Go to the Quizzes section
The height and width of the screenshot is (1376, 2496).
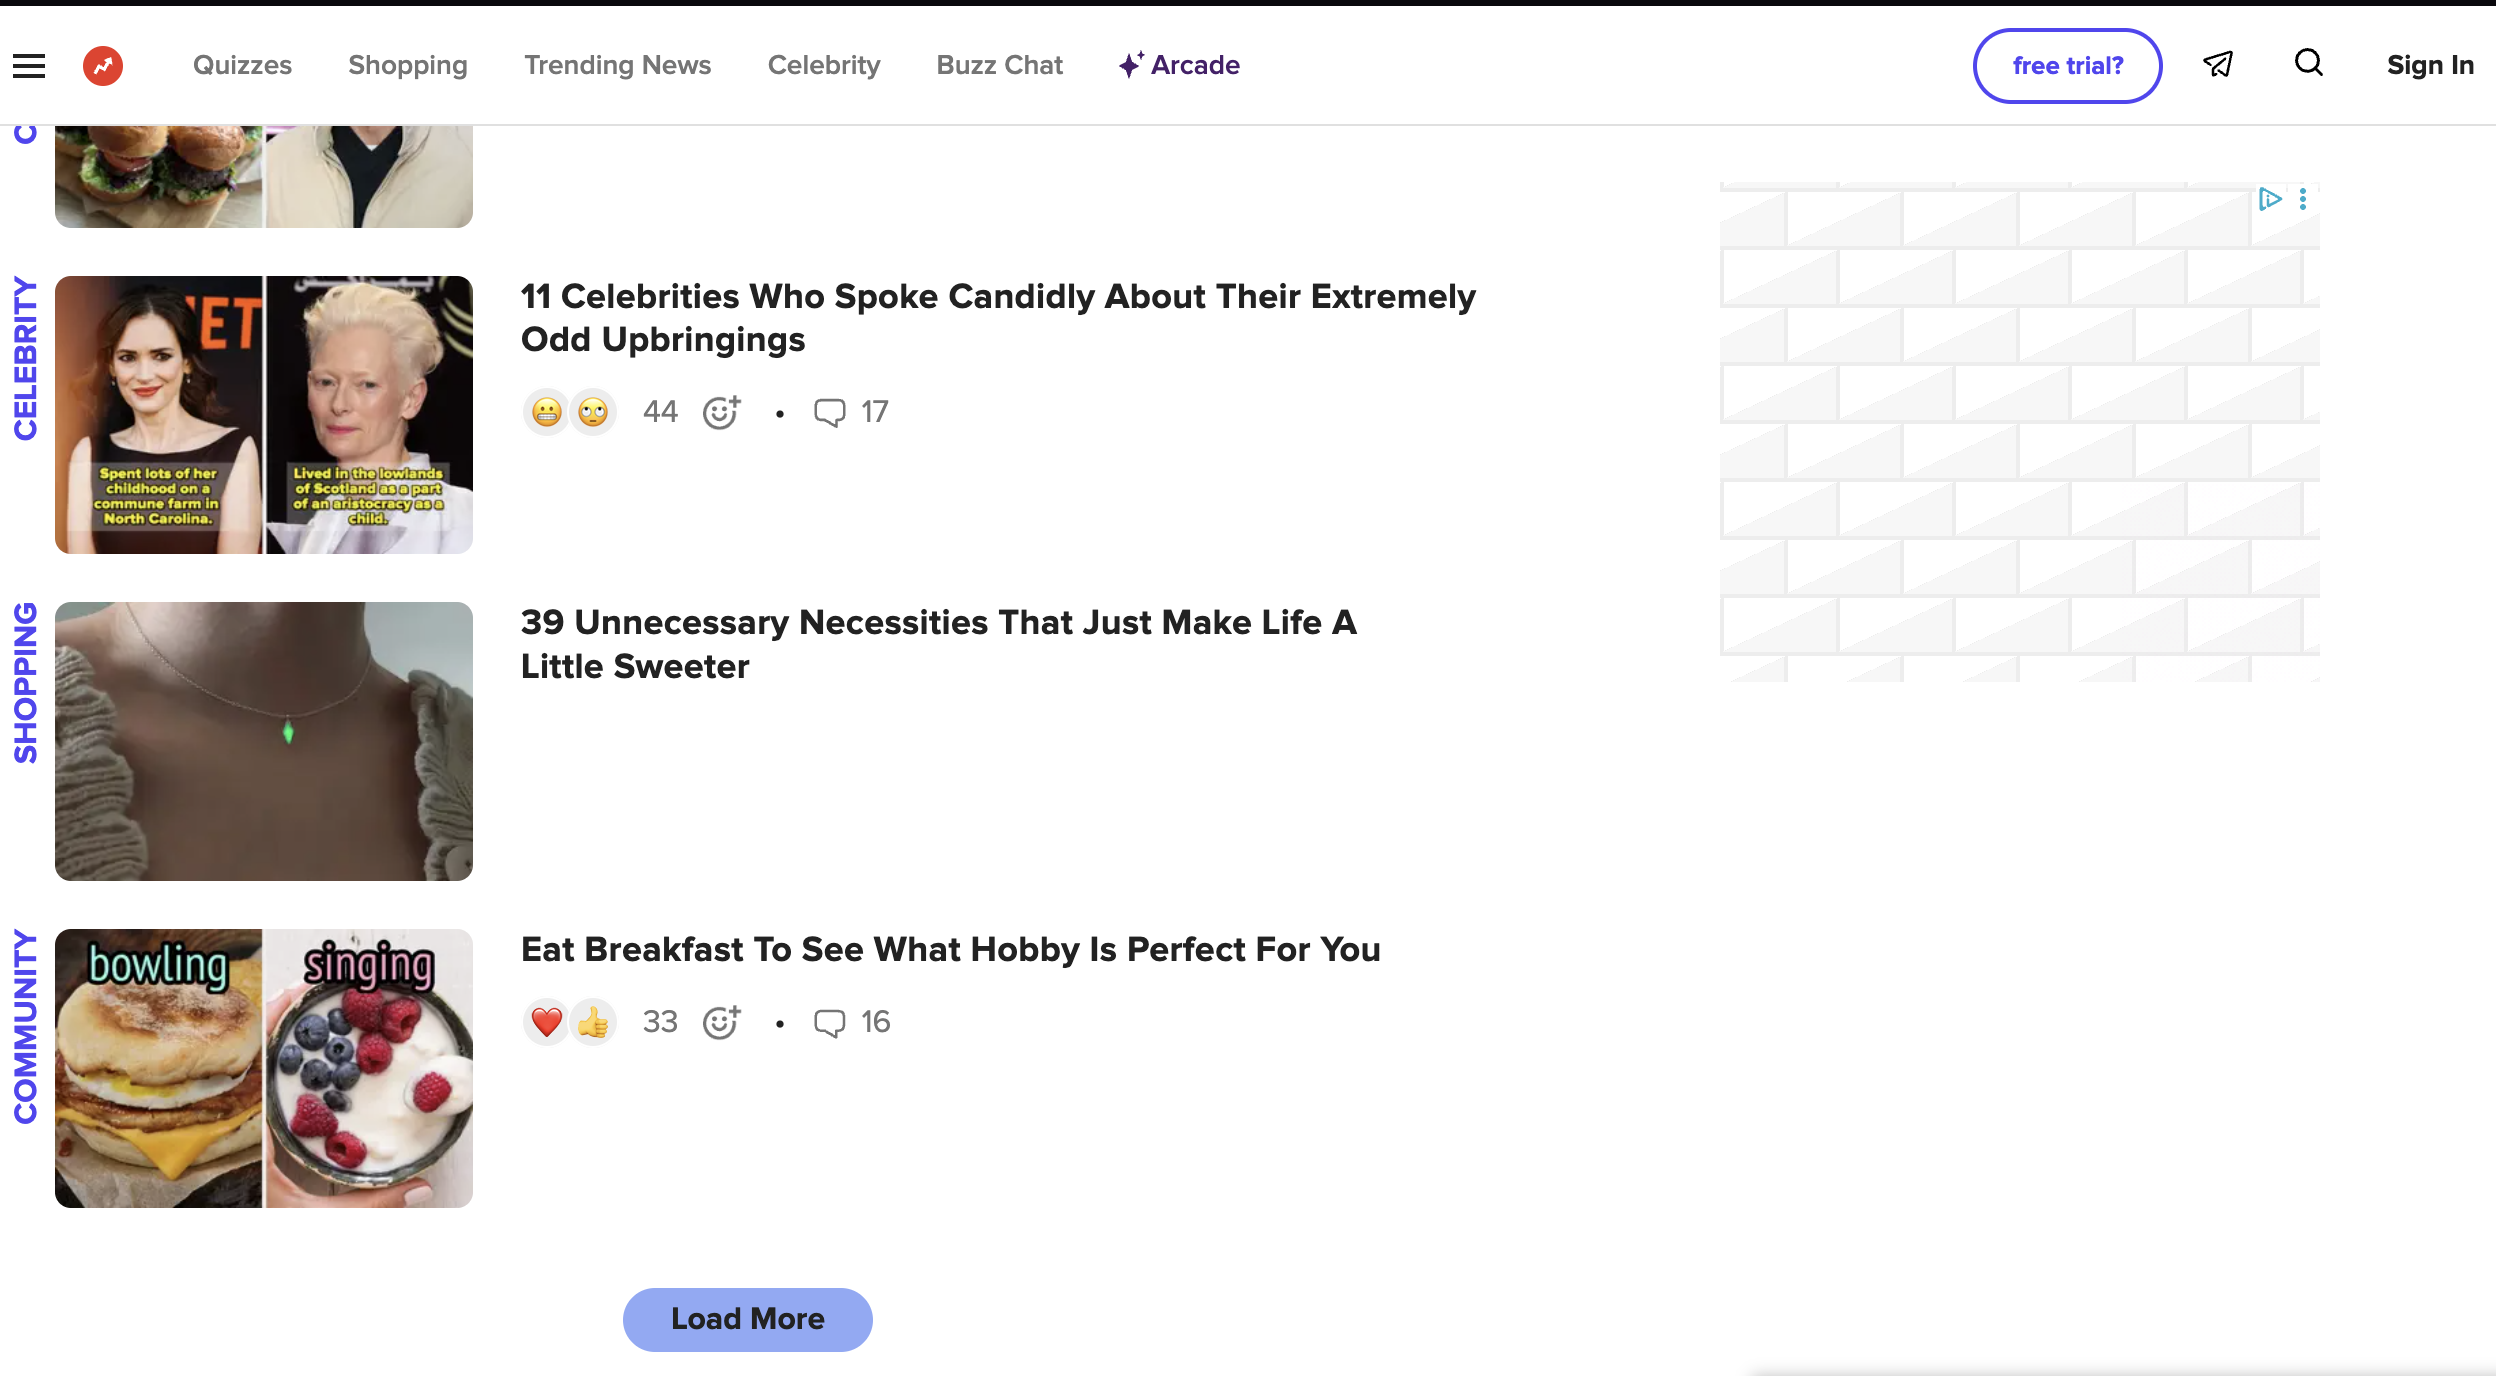coord(242,65)
